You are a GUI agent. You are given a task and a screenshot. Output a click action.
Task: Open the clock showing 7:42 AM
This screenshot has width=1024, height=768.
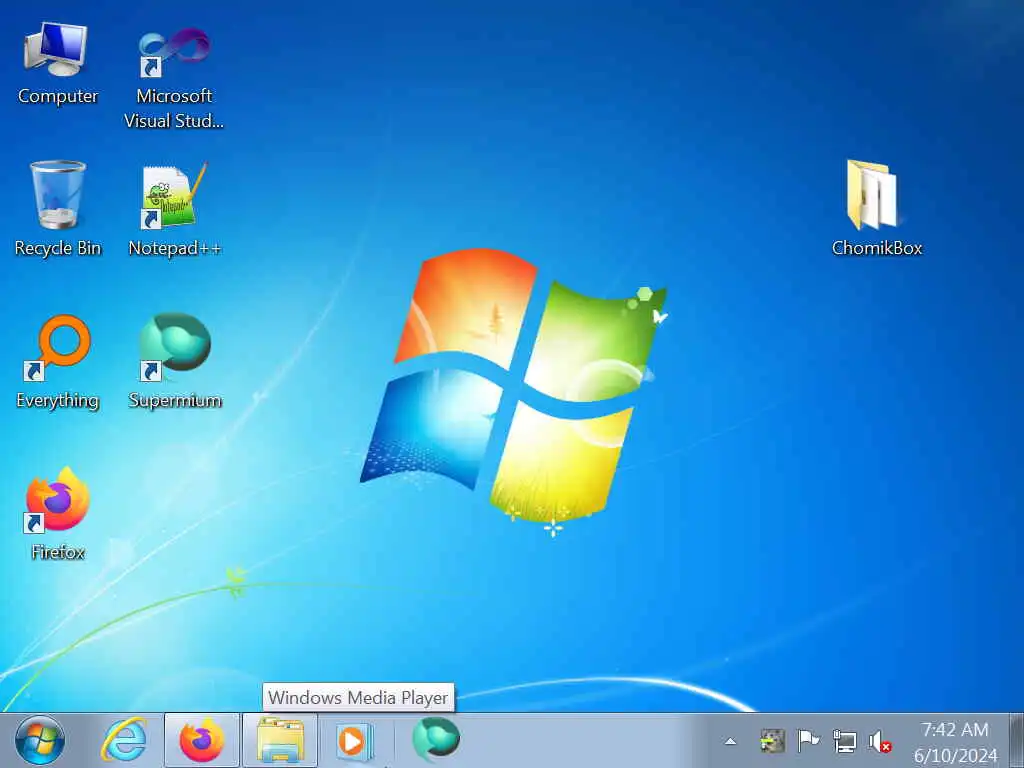coord(955,729)
